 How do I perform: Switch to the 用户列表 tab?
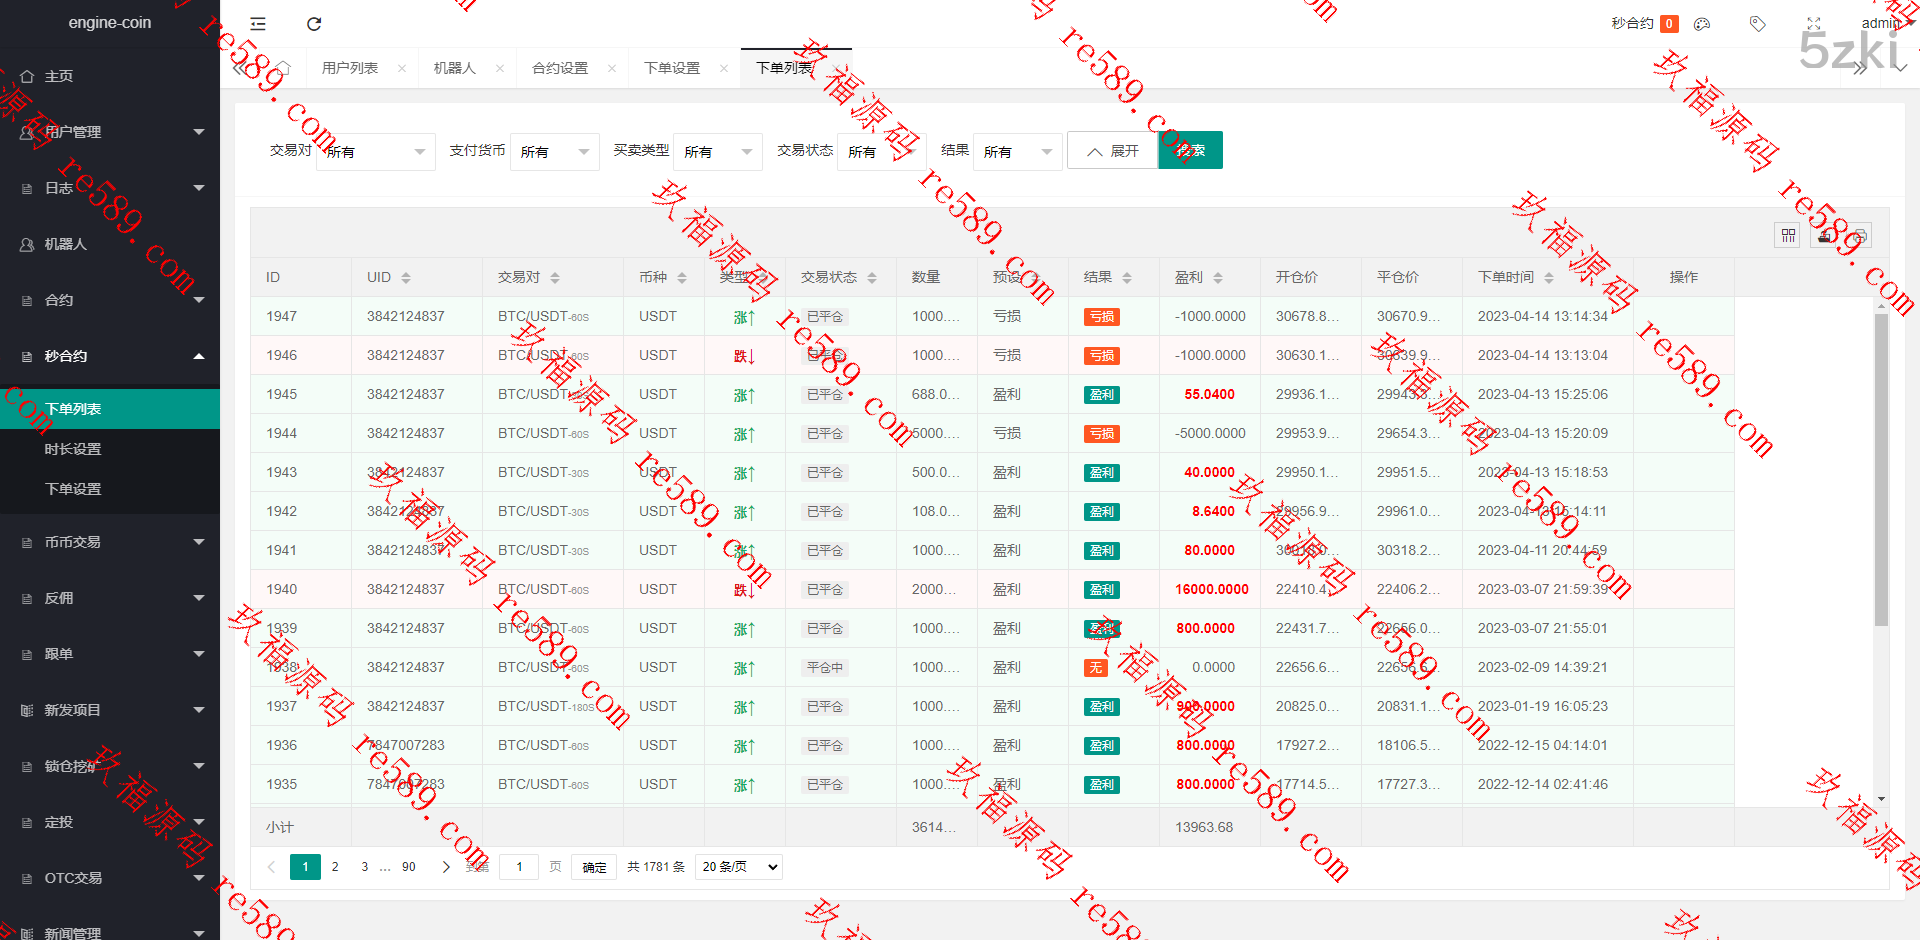point(350,68)
